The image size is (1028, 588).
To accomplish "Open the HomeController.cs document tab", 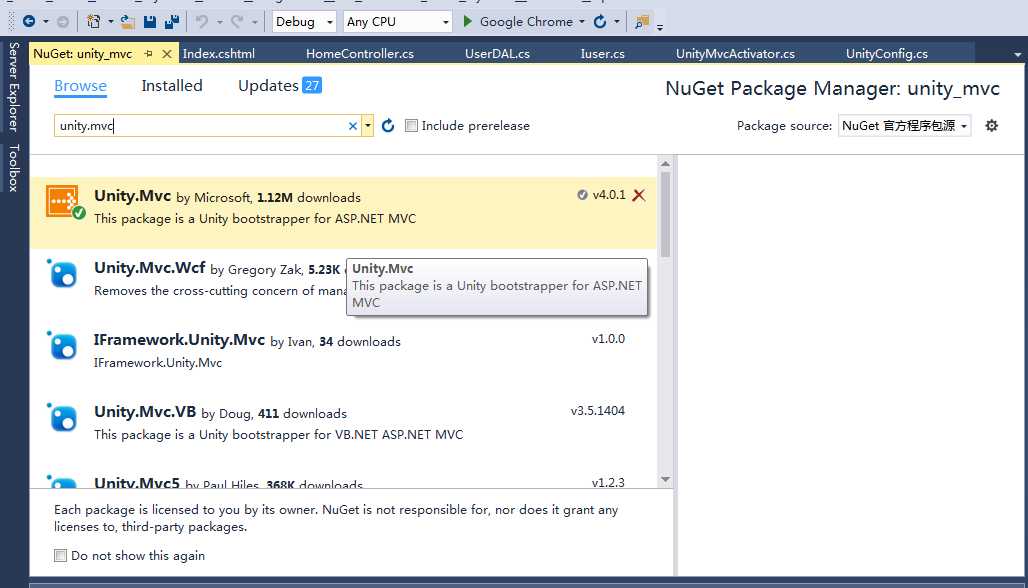I will tap(360, 54).
